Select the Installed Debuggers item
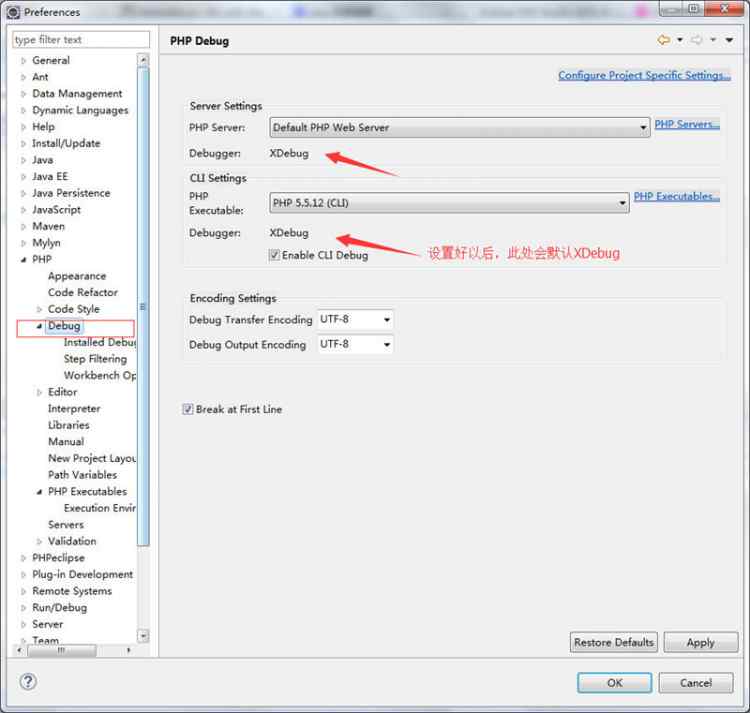 click(x=99, y=342)
